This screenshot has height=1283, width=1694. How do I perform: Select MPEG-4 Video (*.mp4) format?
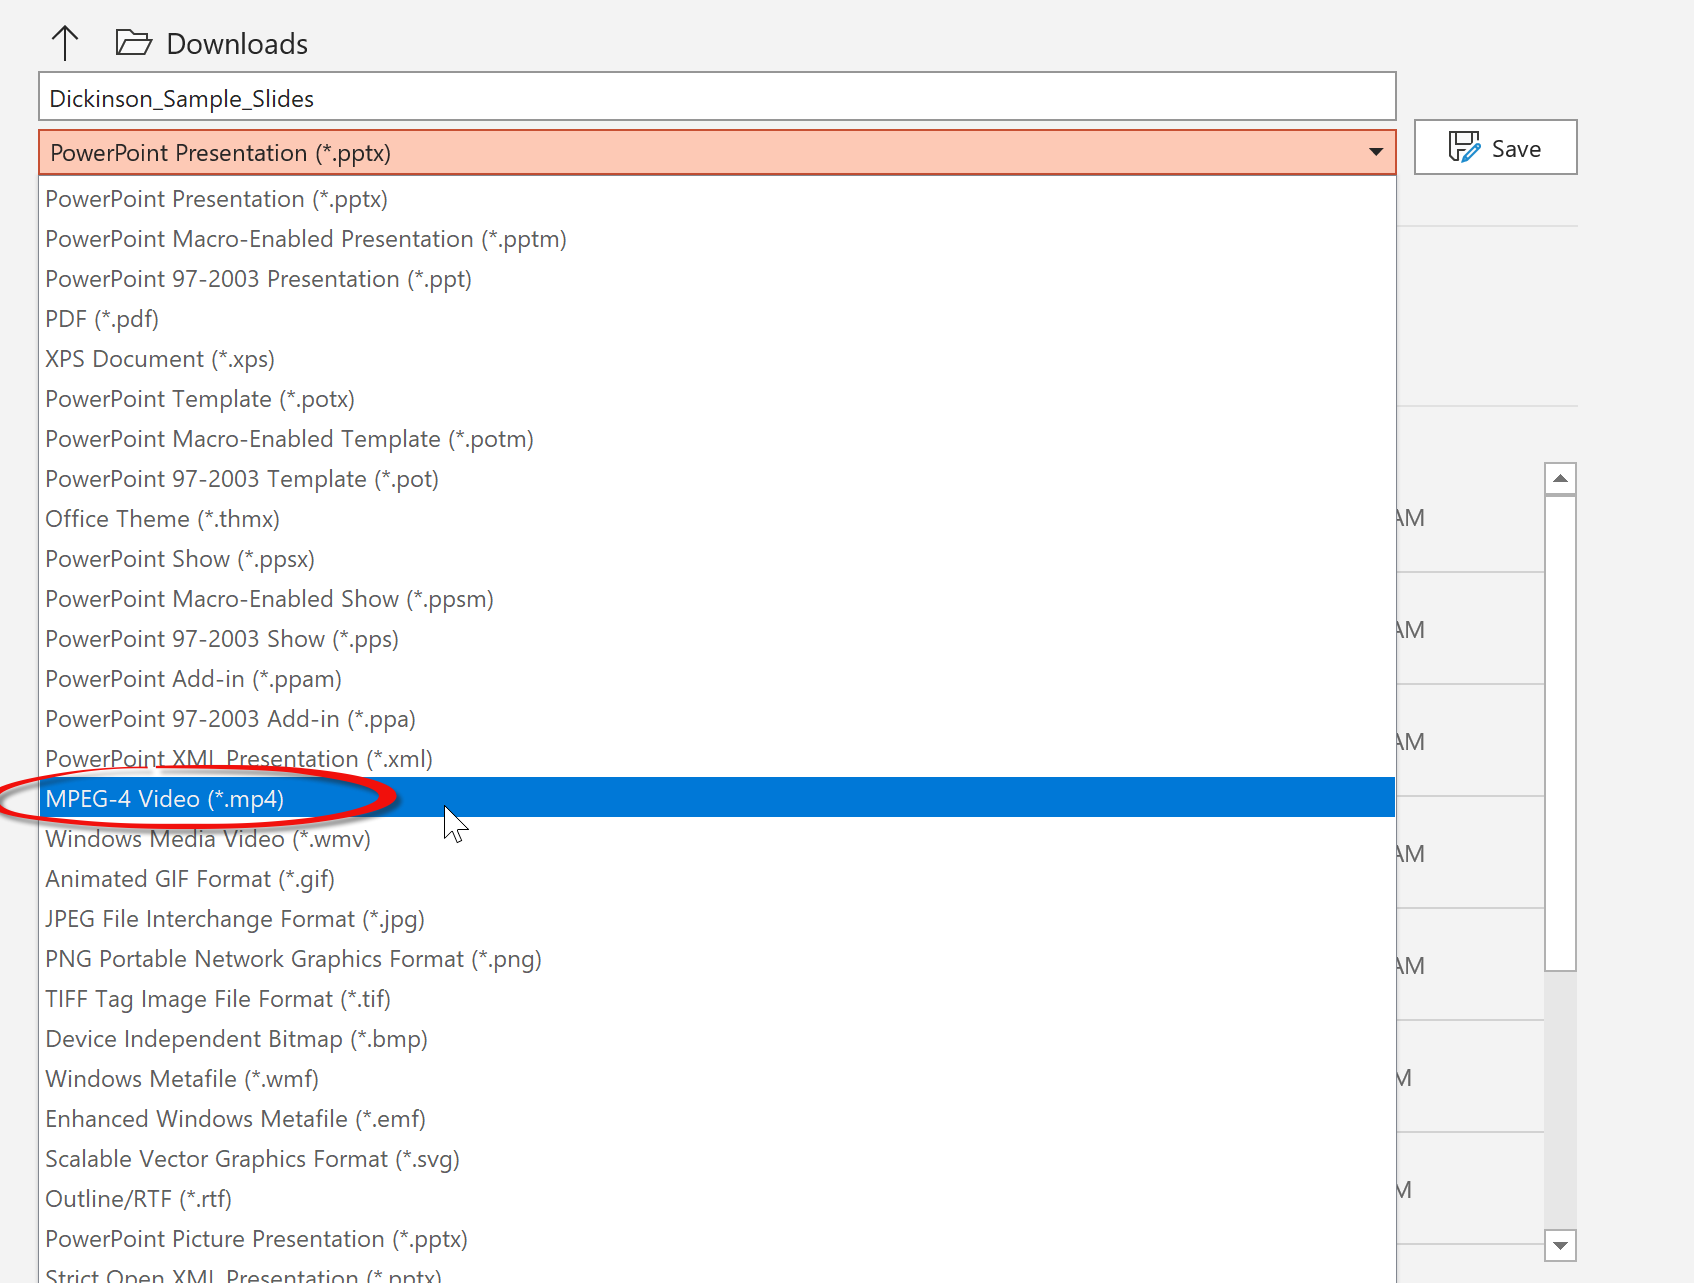(x=717, y=798)
